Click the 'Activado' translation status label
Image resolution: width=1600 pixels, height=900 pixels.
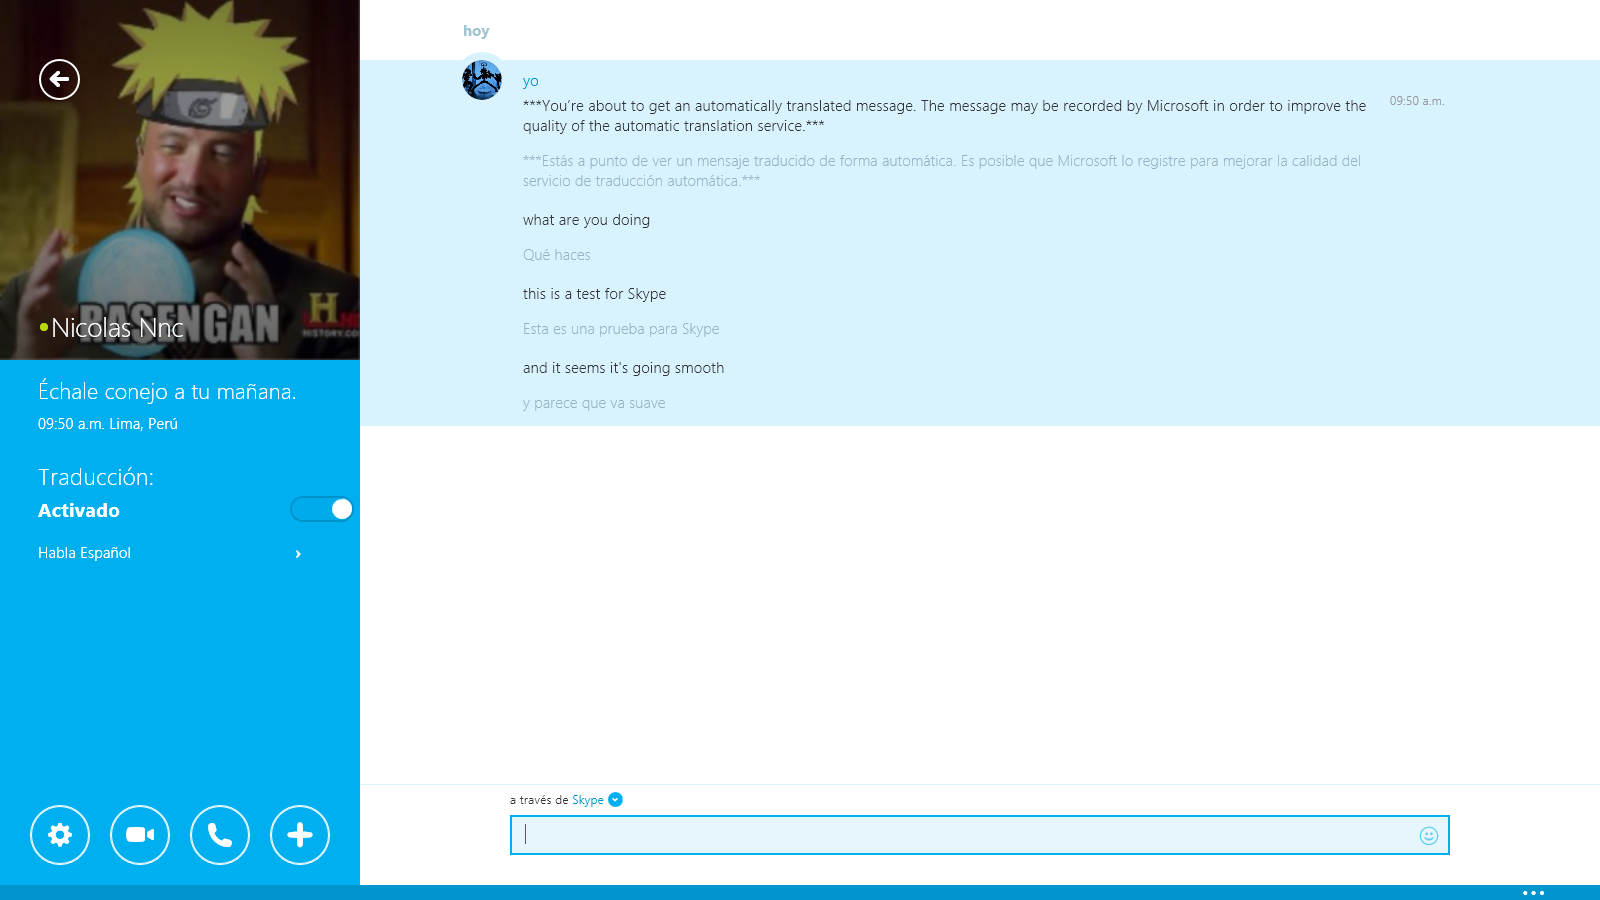79,510
